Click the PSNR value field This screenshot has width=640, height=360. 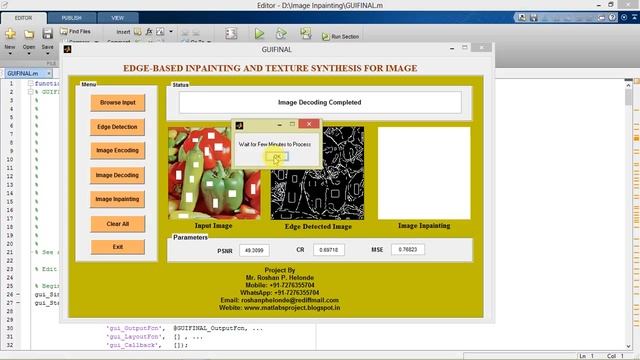[x=254, y=250]
